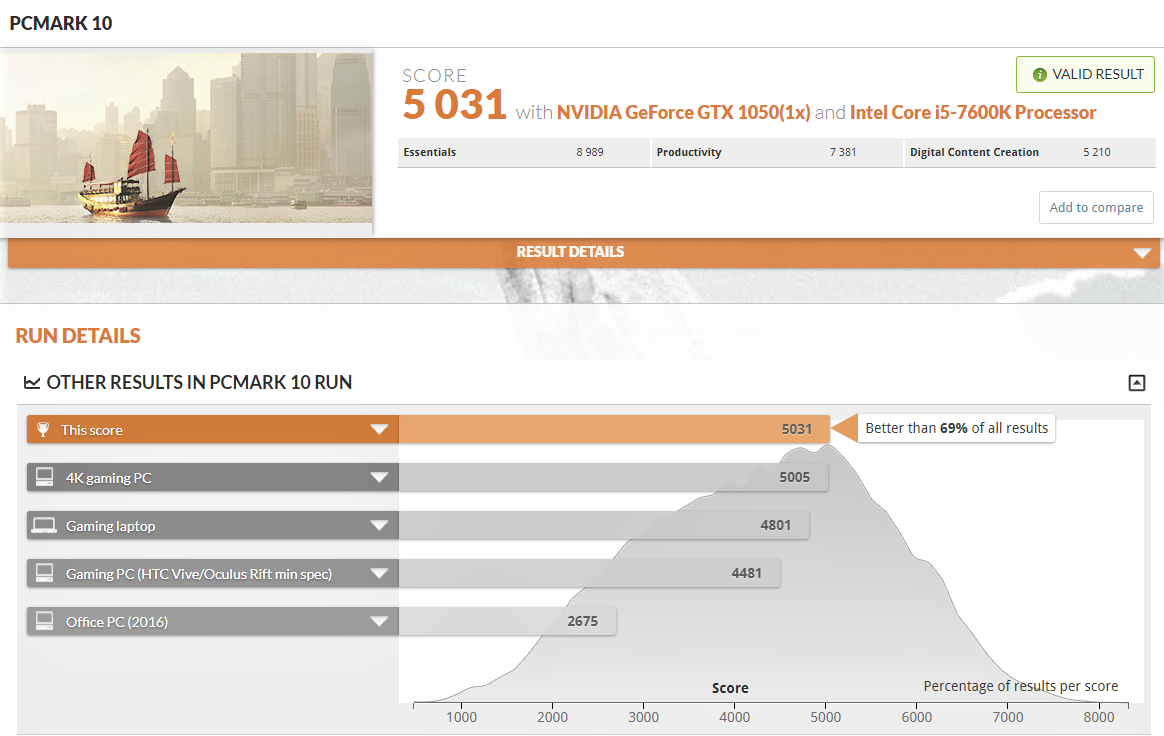Expand the Gaming laptop row dropdown
Screen dimensions: 1164x736
(x=379, y=525)
